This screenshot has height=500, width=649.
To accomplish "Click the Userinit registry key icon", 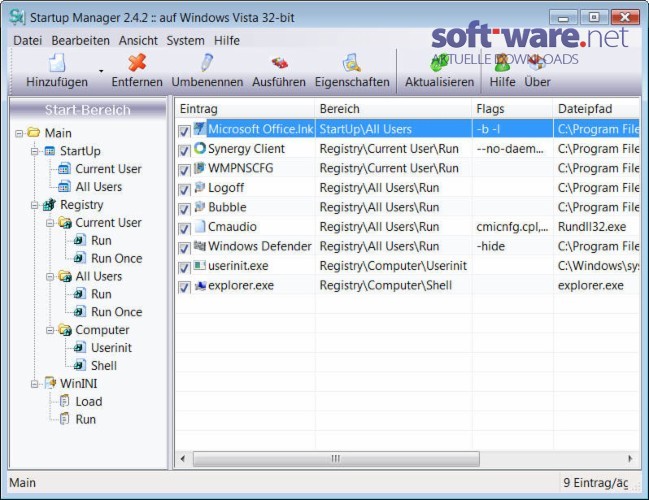I will (x=80, y=348).
